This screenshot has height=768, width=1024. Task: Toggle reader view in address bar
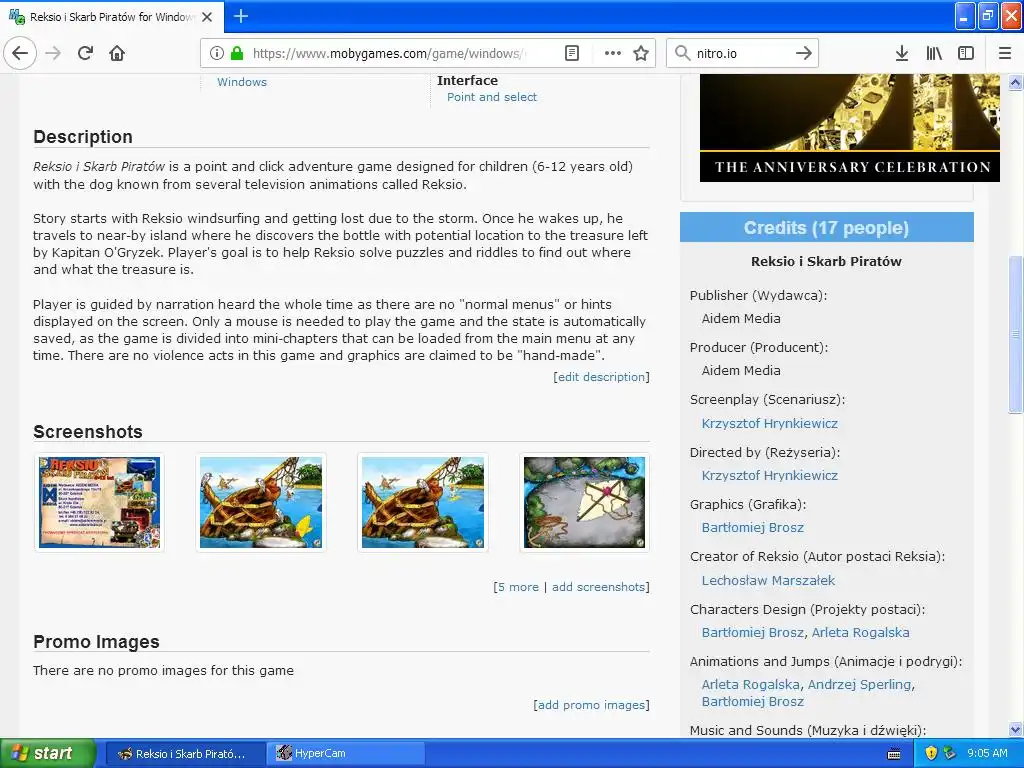[571, 53]
